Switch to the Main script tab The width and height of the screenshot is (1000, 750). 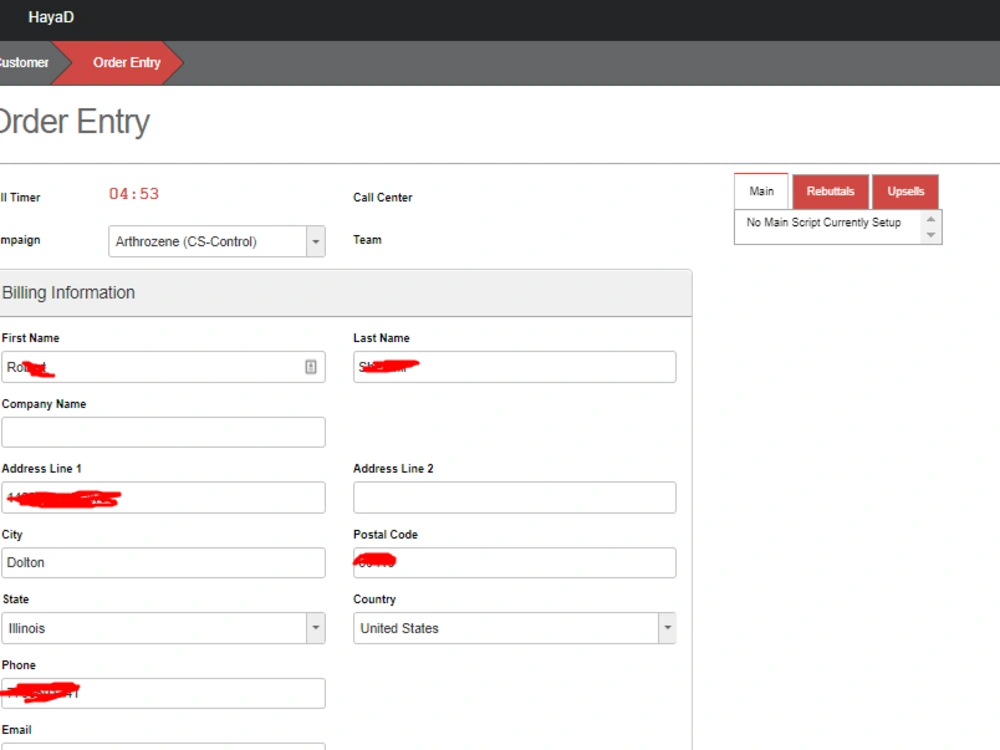click(x=761, y=191)
